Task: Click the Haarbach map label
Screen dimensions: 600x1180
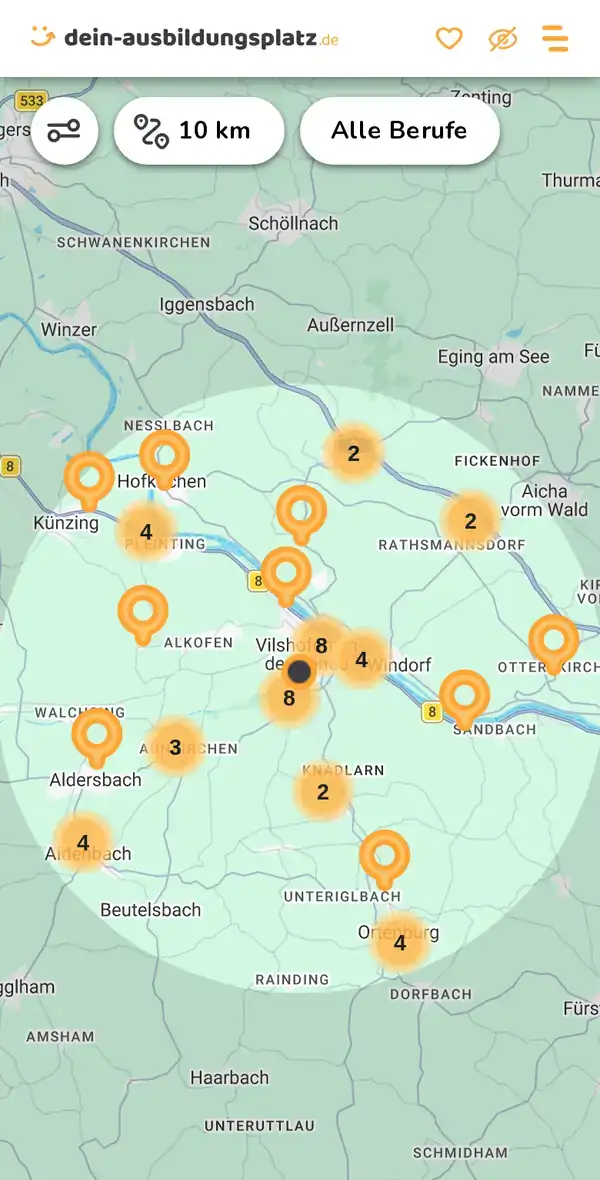Action: pyautogui.click(x=229, y=1078)
